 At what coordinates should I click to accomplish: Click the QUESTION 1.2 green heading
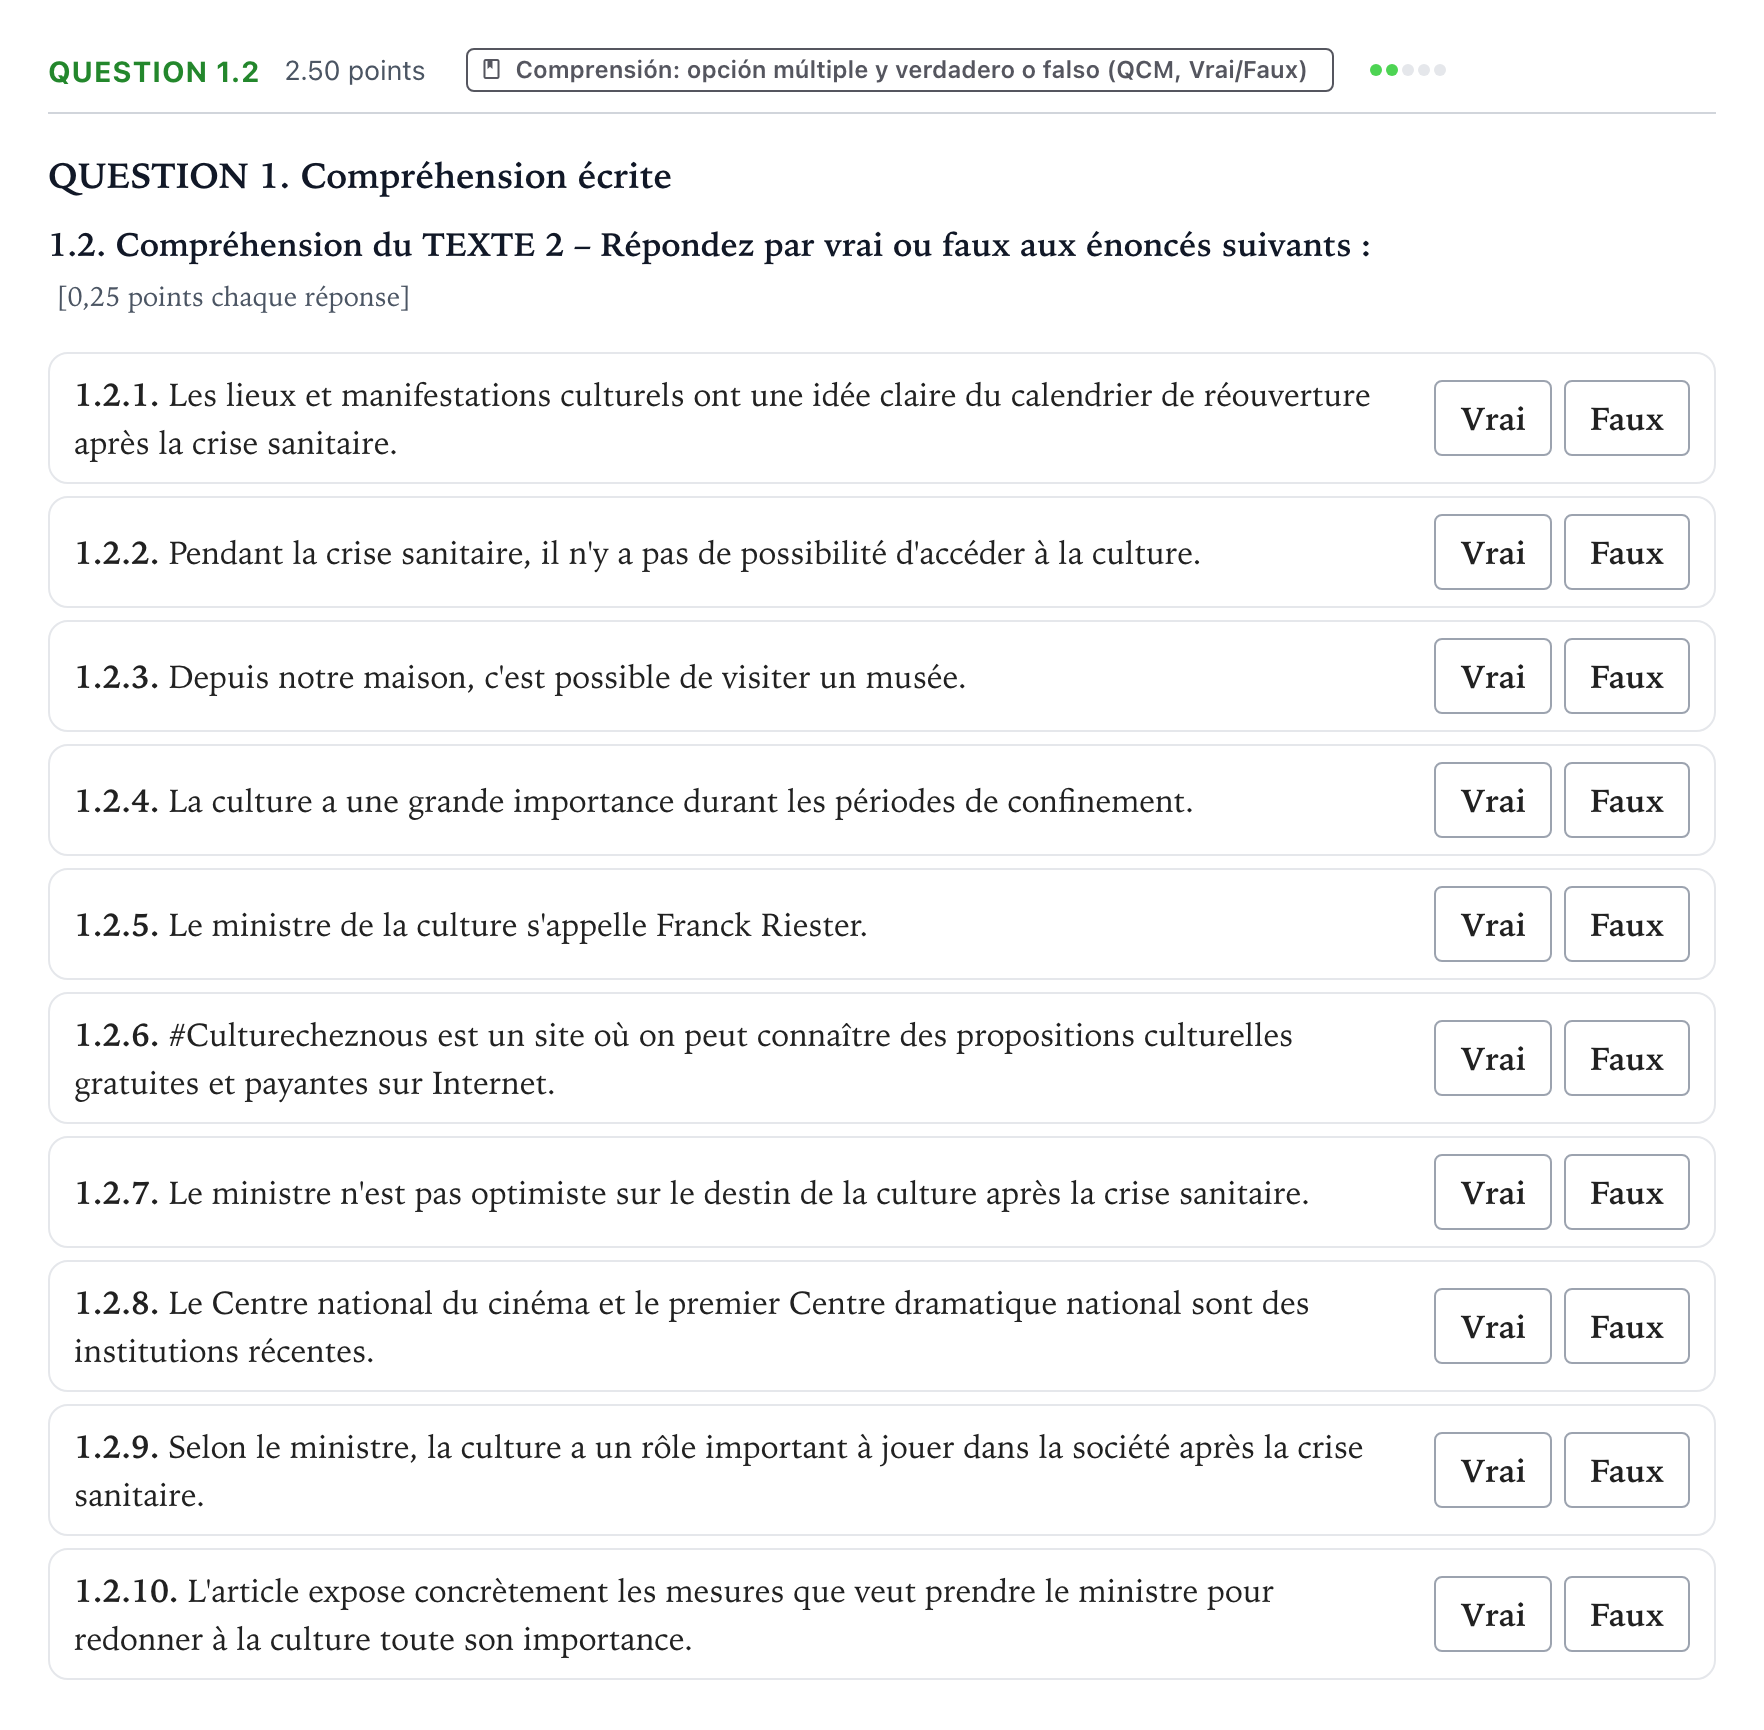154,72
